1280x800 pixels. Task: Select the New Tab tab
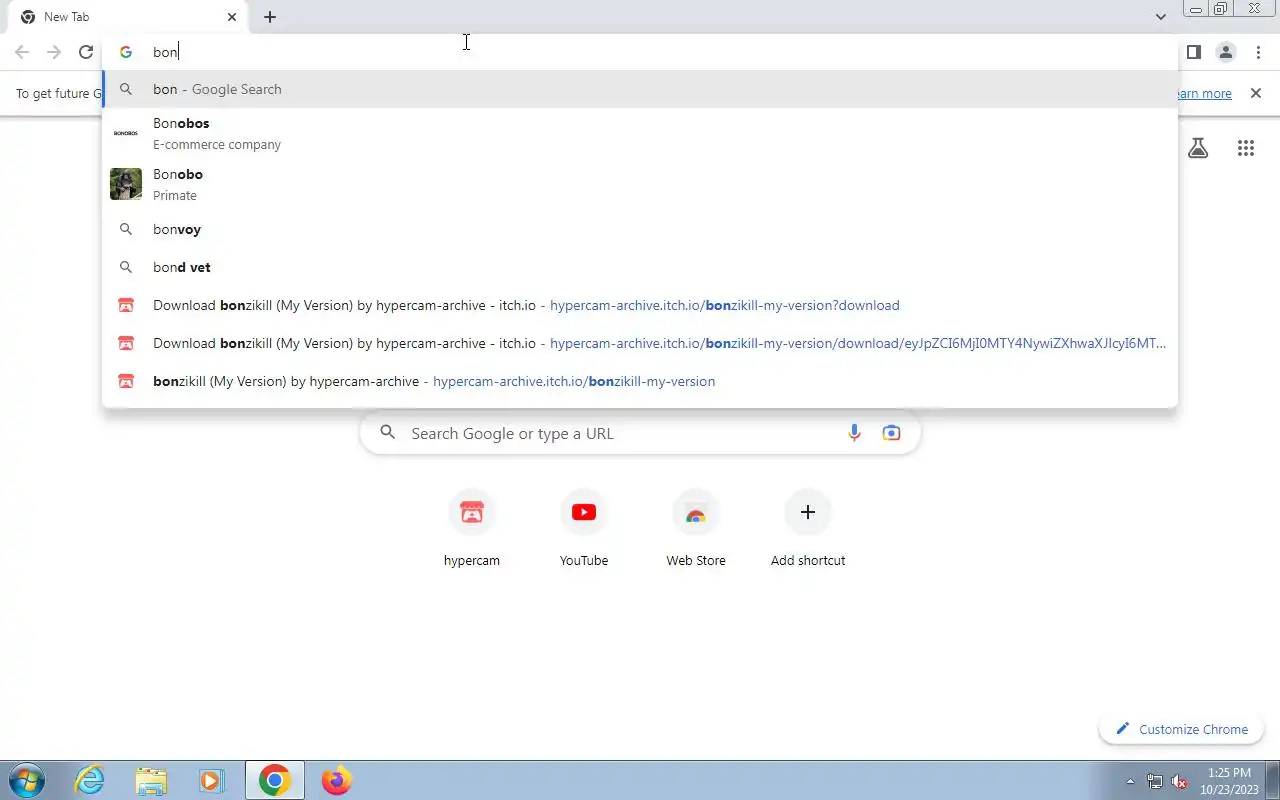tap(128, 17)
